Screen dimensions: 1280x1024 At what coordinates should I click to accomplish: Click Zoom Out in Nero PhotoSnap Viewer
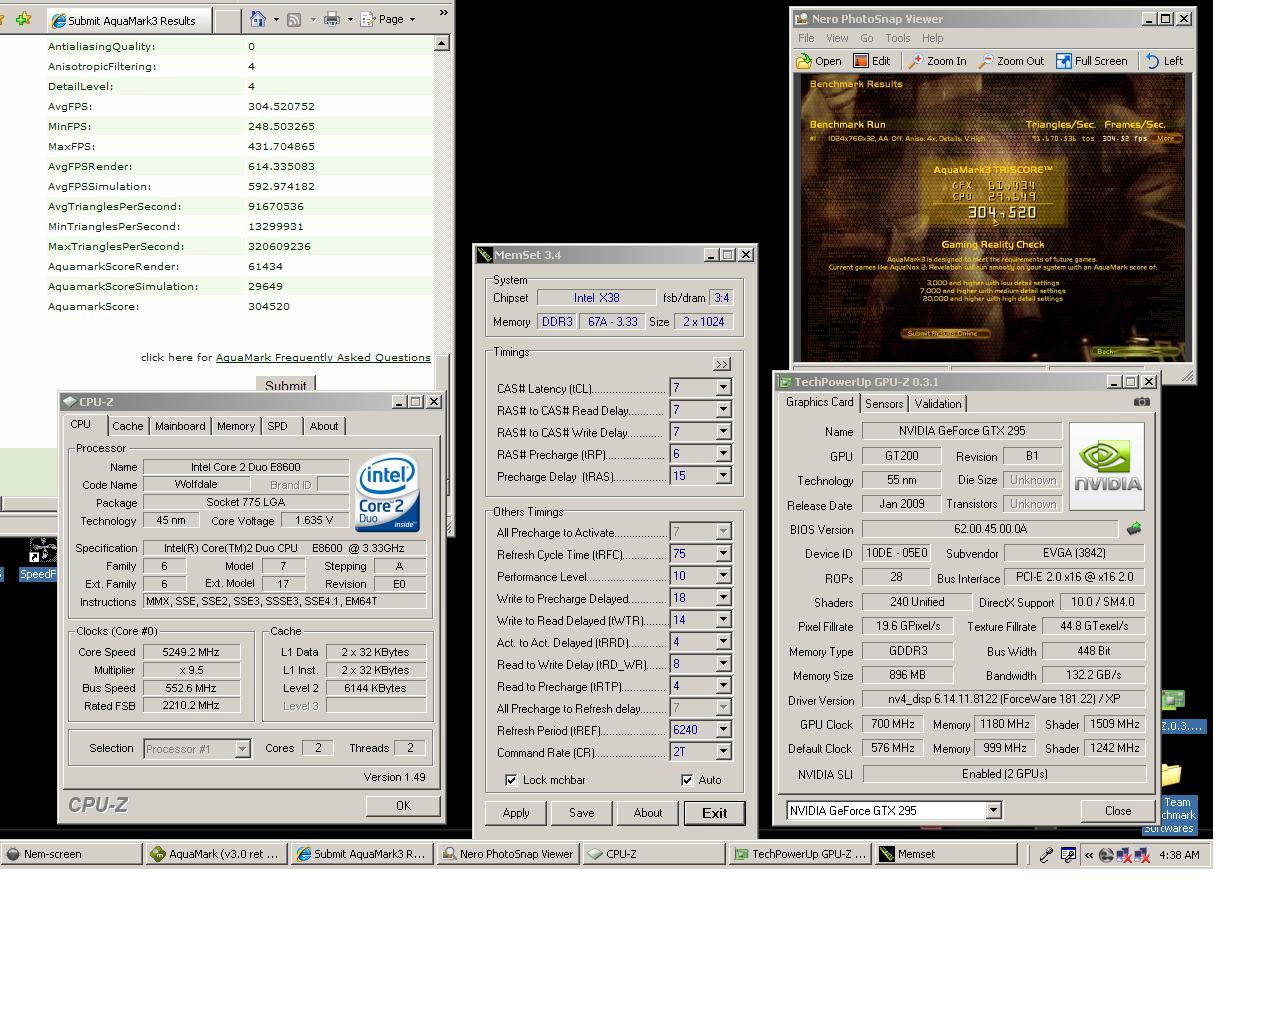[x=1012, y=61]
